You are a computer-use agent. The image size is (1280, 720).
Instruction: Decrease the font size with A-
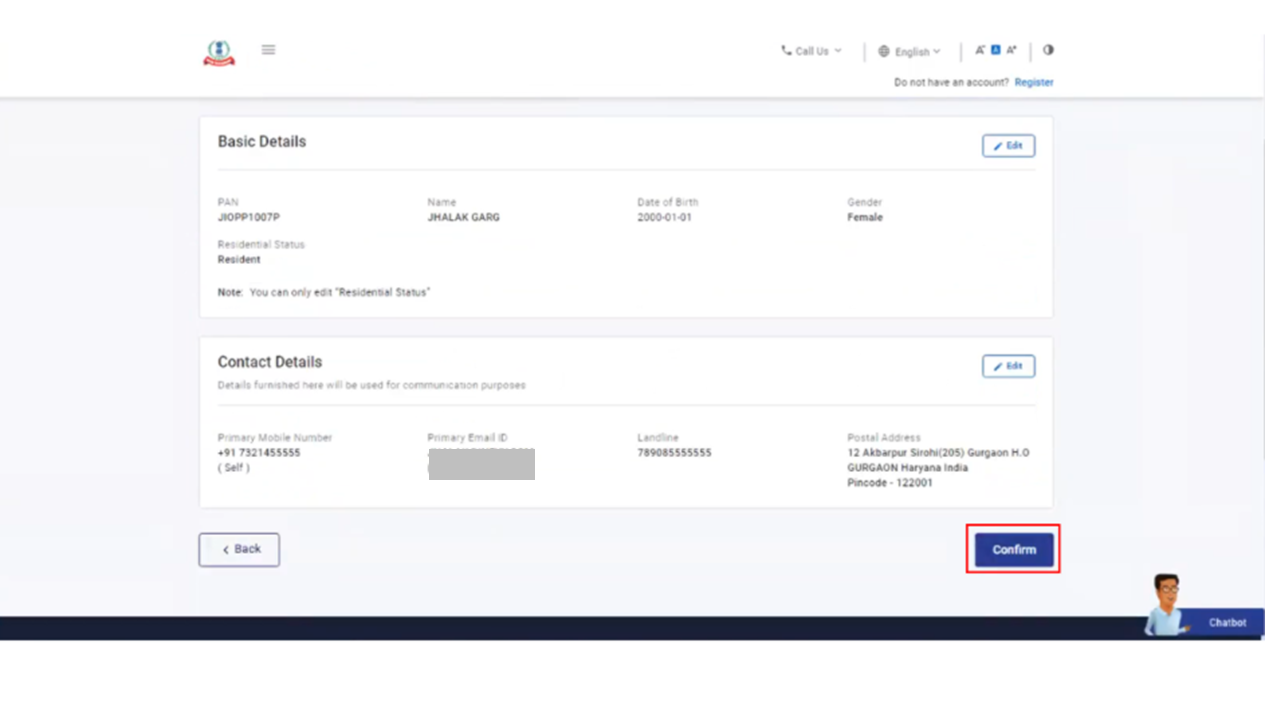click(980, 50)
